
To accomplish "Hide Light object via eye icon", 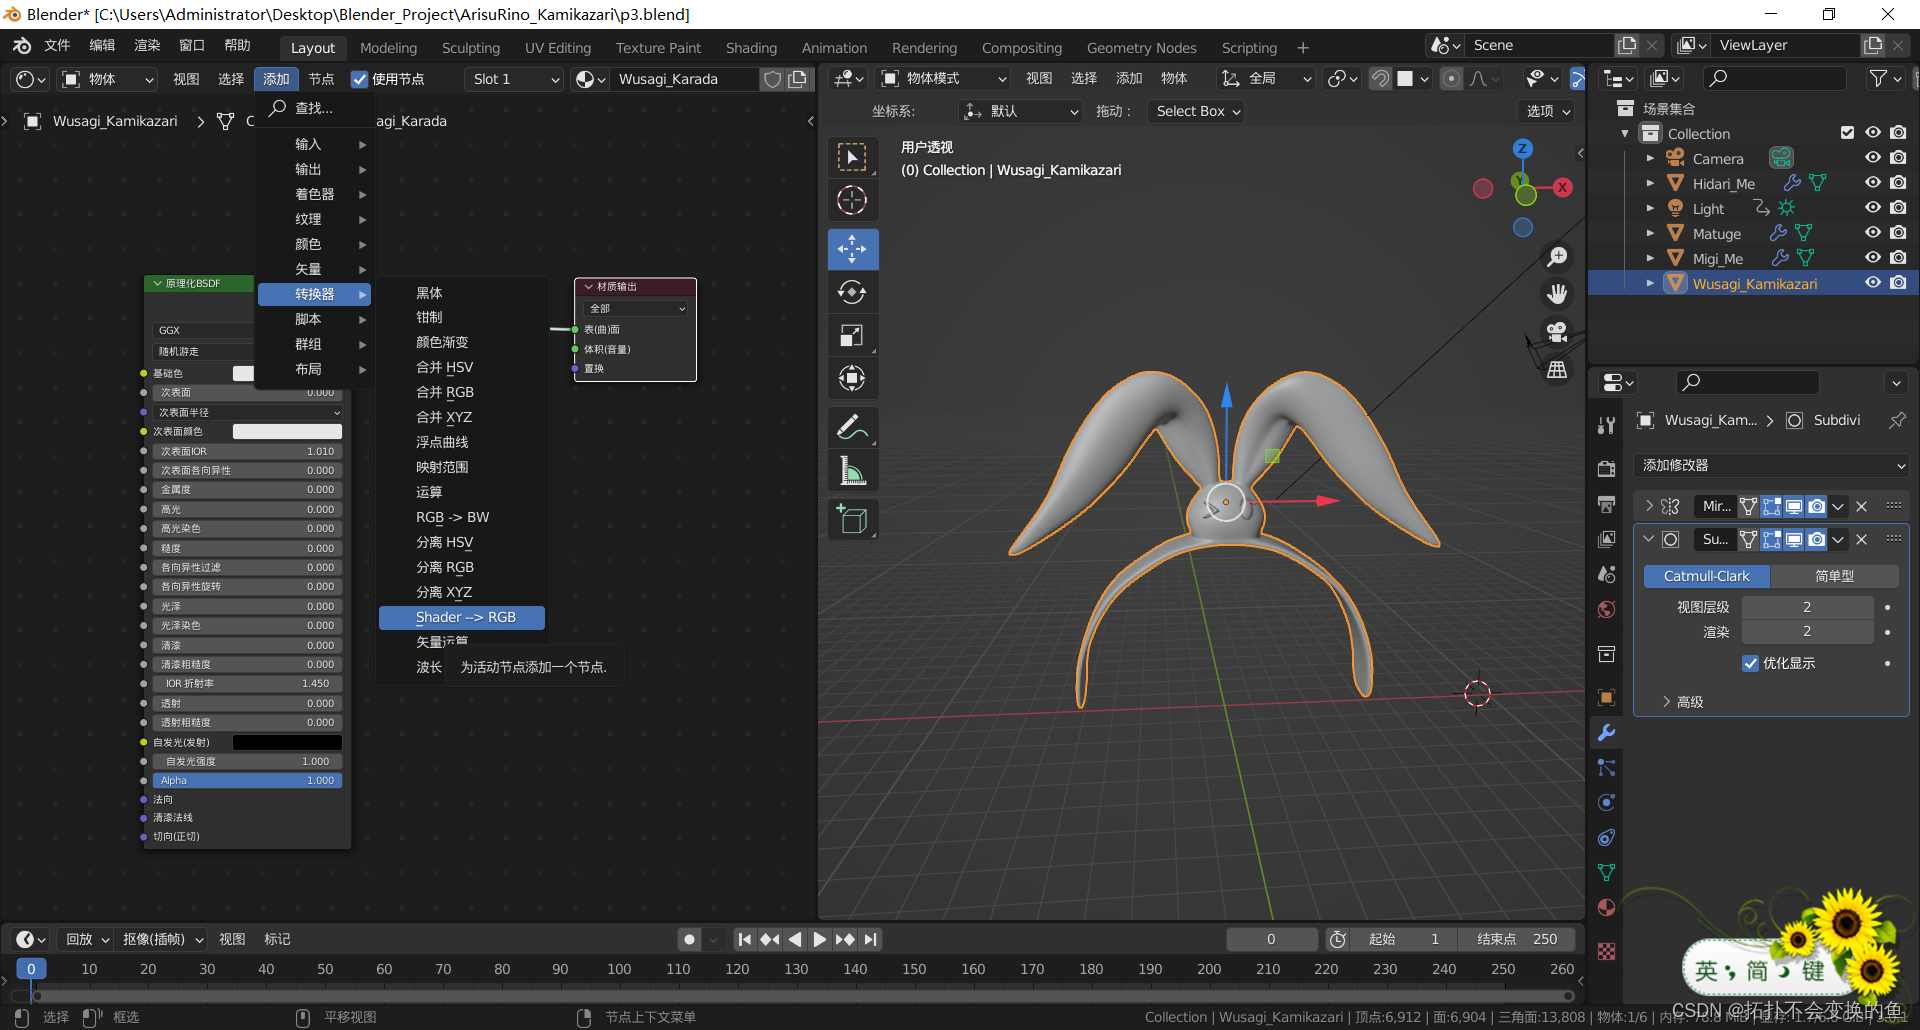I will click(1873, 208).
